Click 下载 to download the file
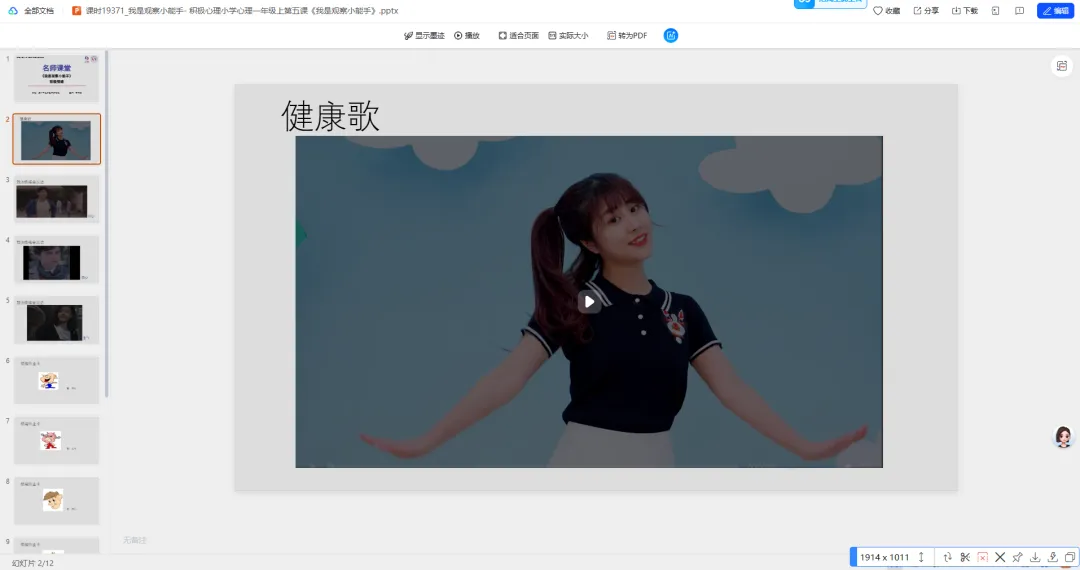 [x=965, y=11]
